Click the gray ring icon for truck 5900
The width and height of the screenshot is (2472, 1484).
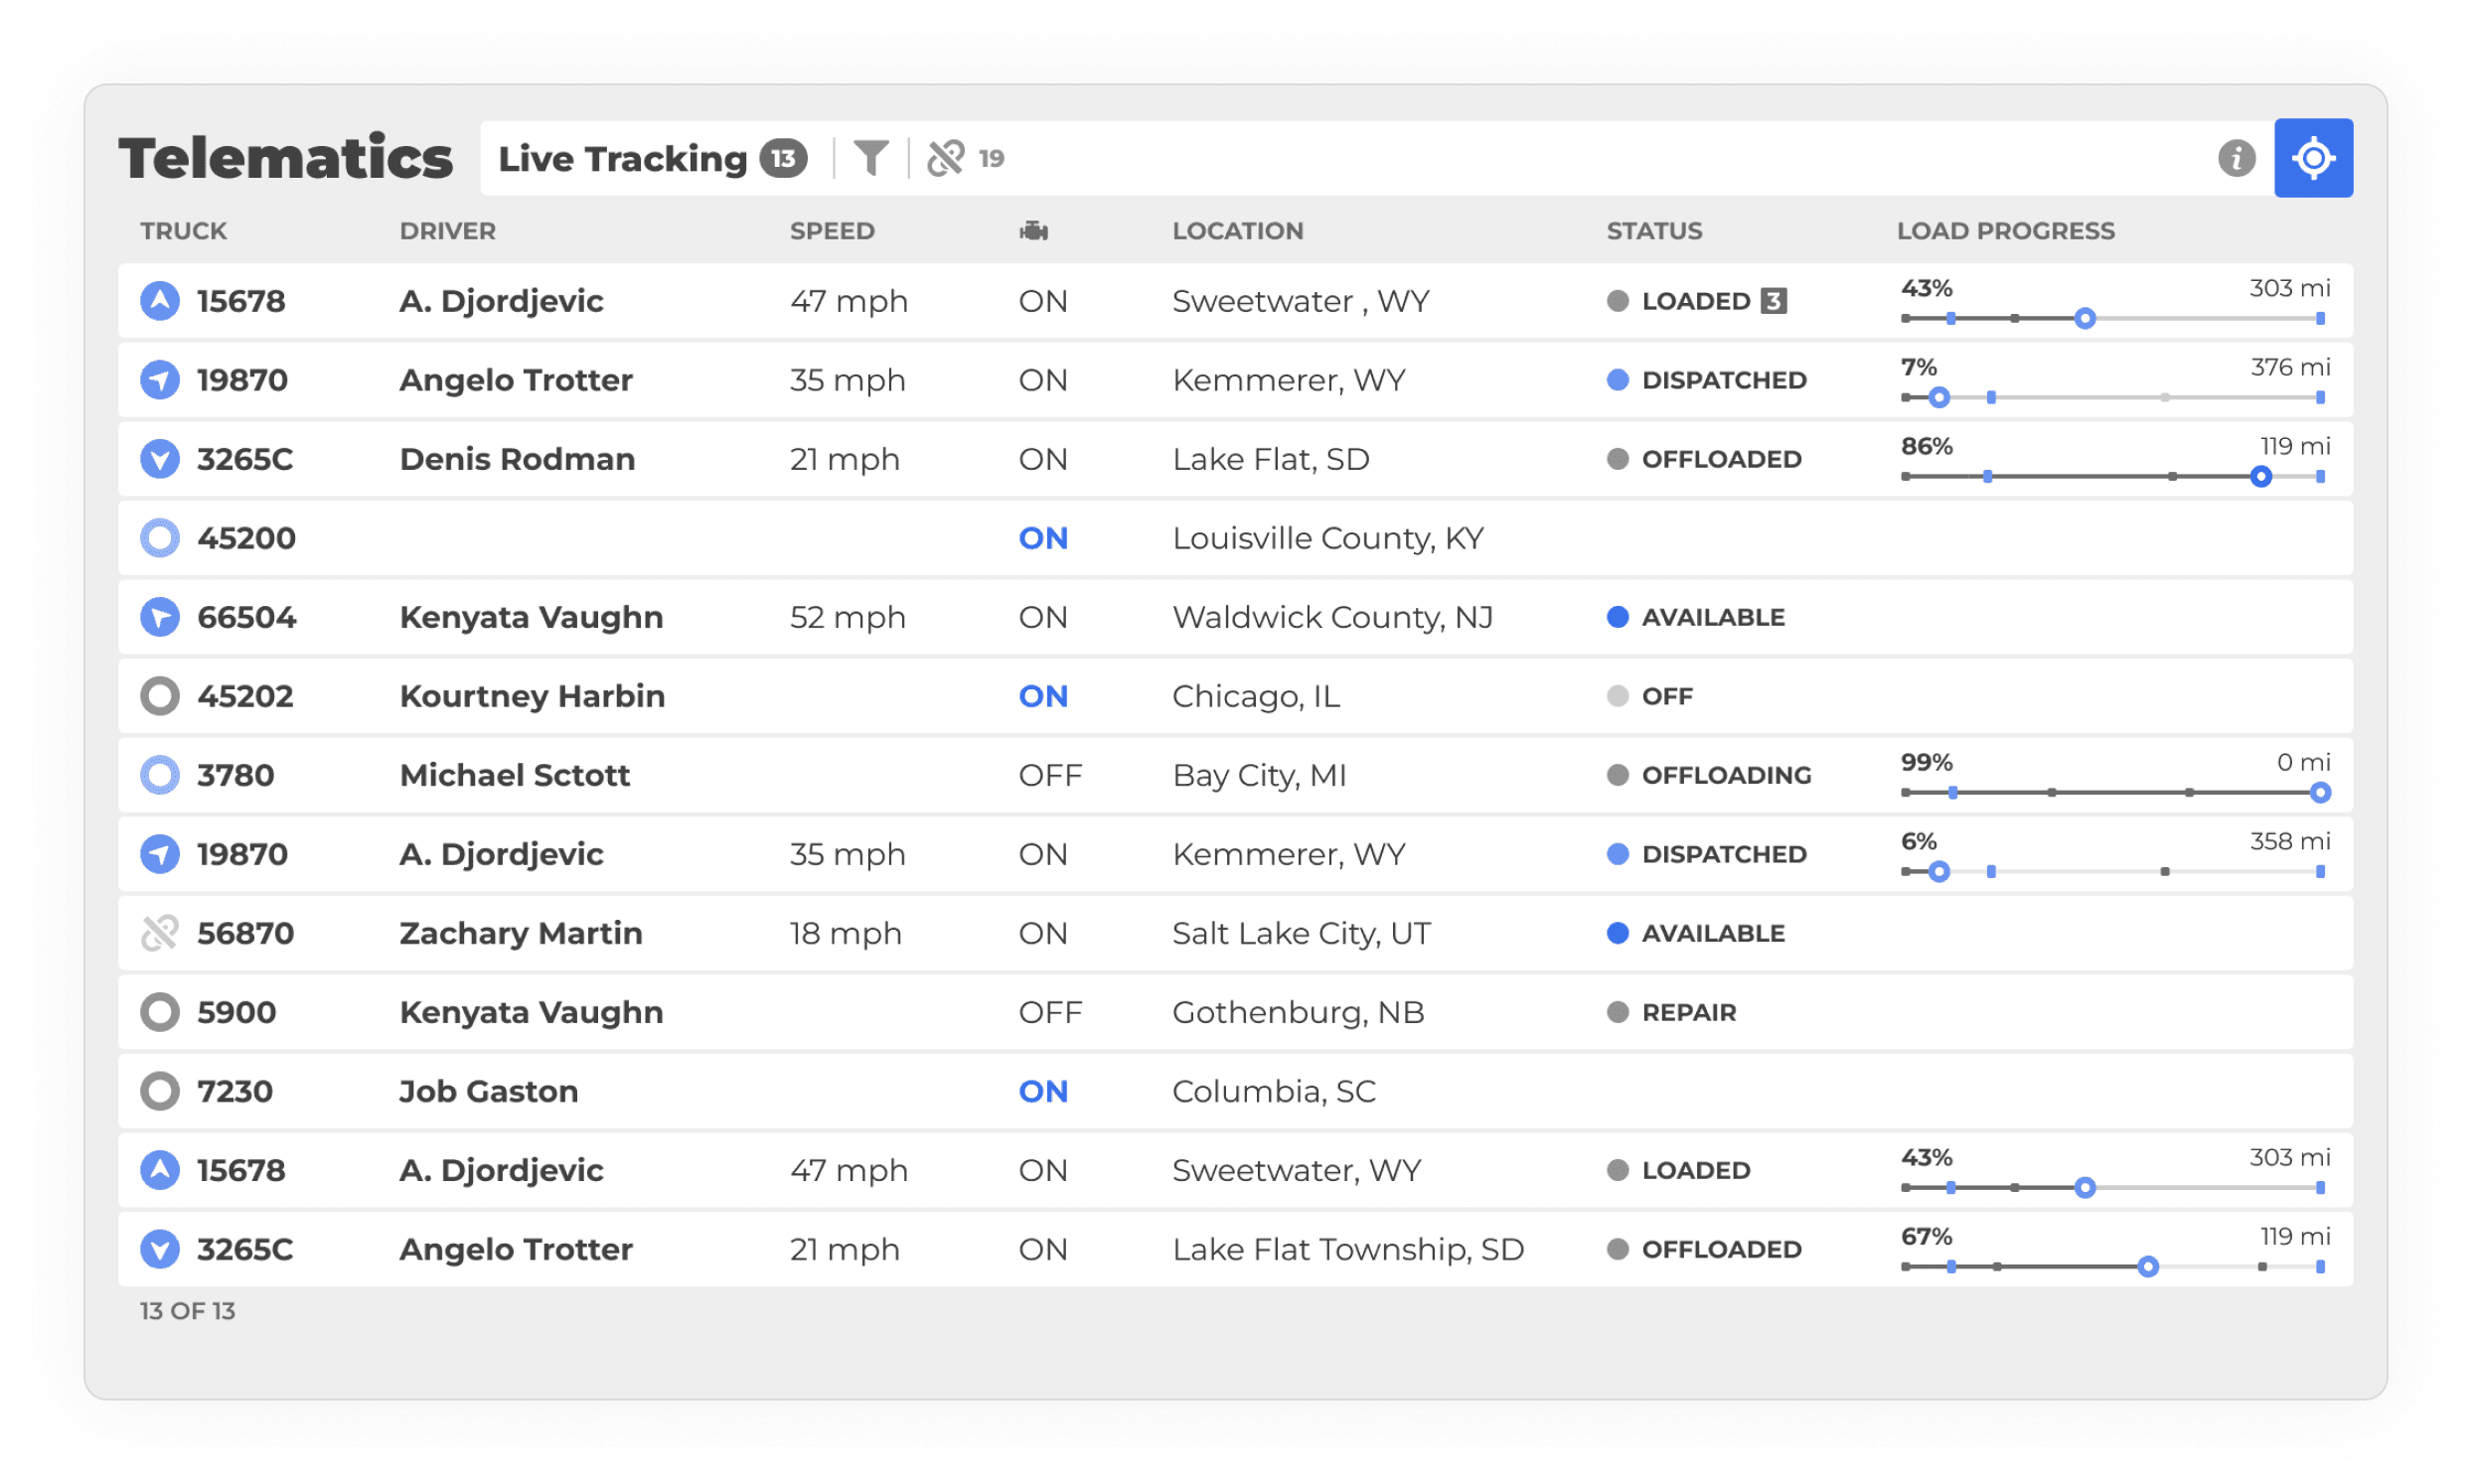point(160,1012)
